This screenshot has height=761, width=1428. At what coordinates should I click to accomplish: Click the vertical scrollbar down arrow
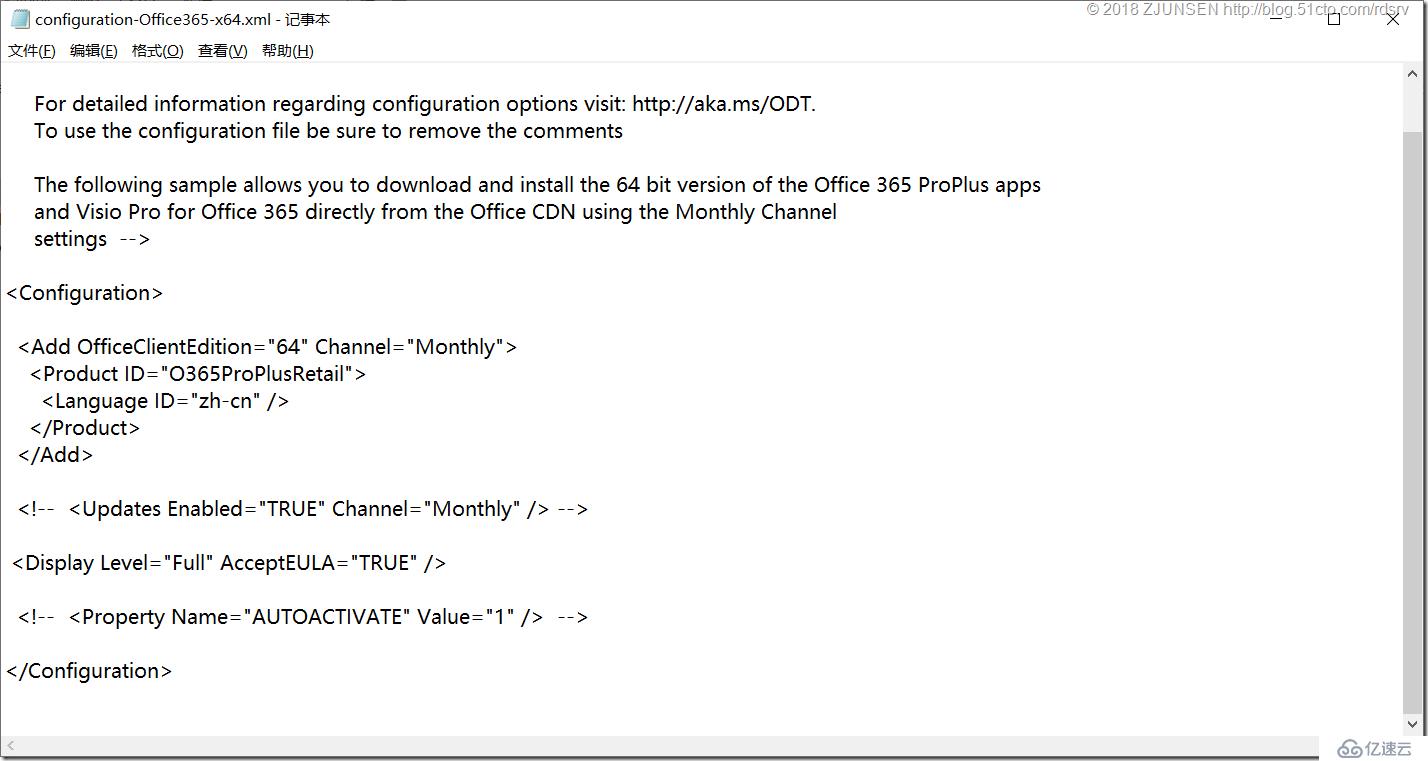tap(1414, 725)
